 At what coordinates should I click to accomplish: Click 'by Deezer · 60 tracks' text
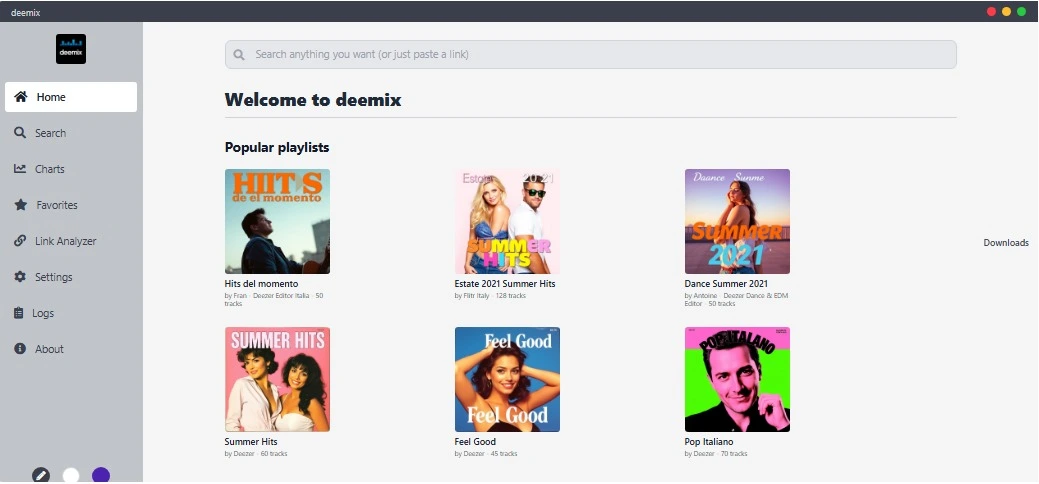coord(256,454)
